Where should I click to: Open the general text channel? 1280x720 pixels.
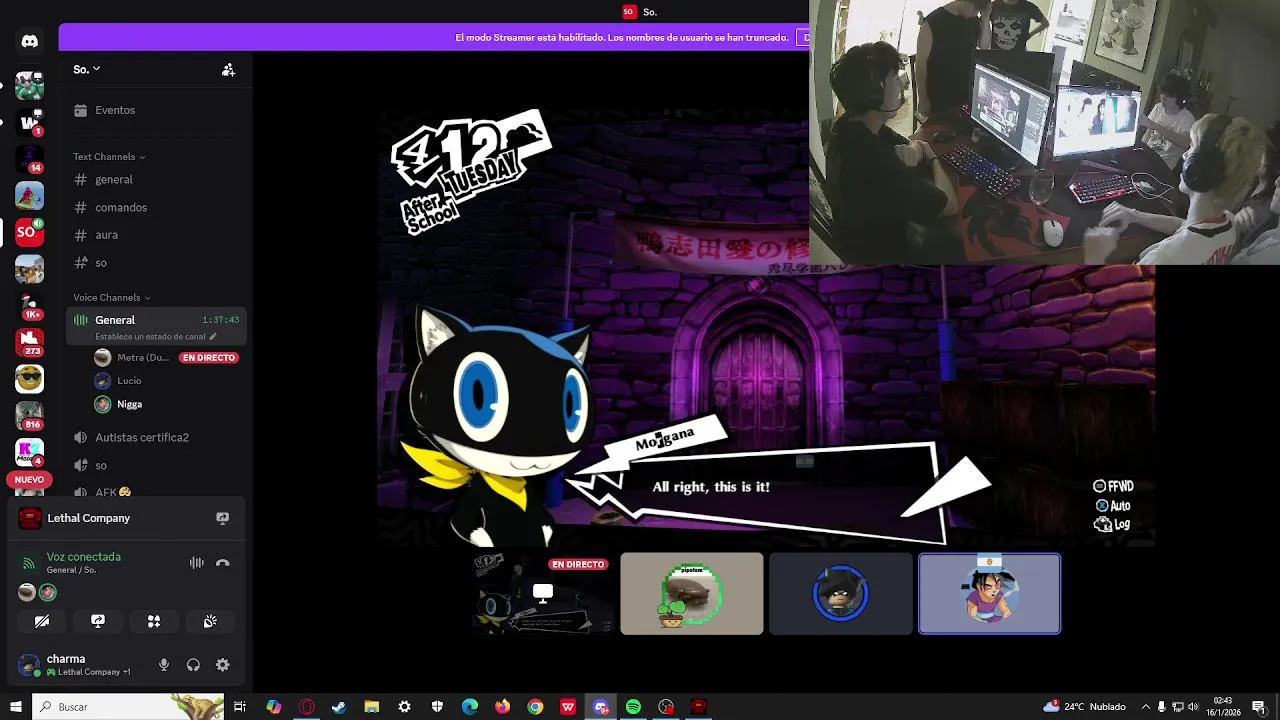coord(155,180)
